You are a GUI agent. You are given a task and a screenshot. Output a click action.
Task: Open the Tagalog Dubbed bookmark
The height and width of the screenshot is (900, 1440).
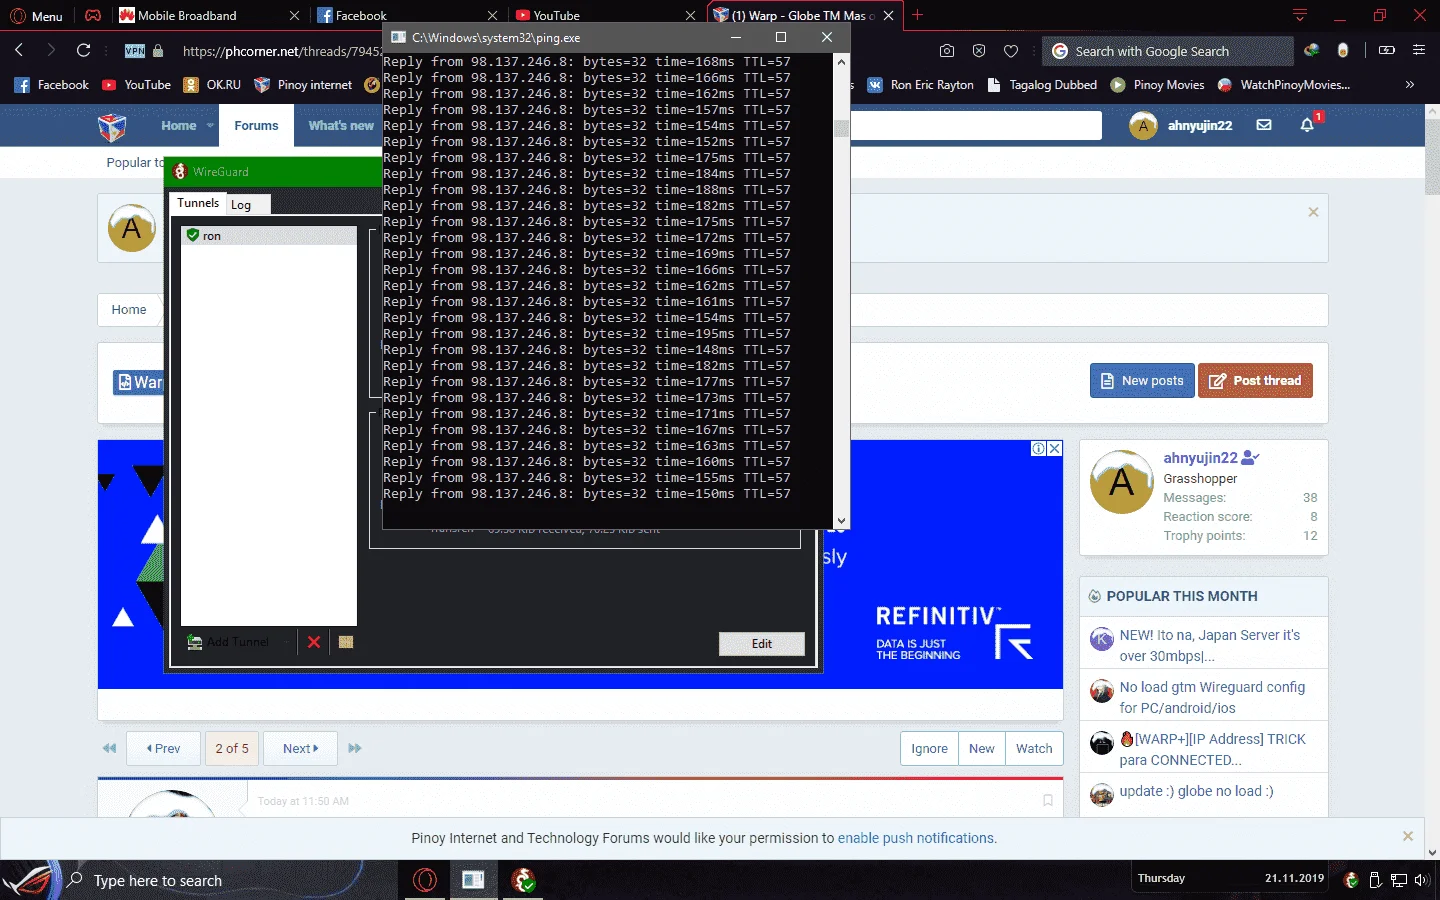tap(1042, 85)
